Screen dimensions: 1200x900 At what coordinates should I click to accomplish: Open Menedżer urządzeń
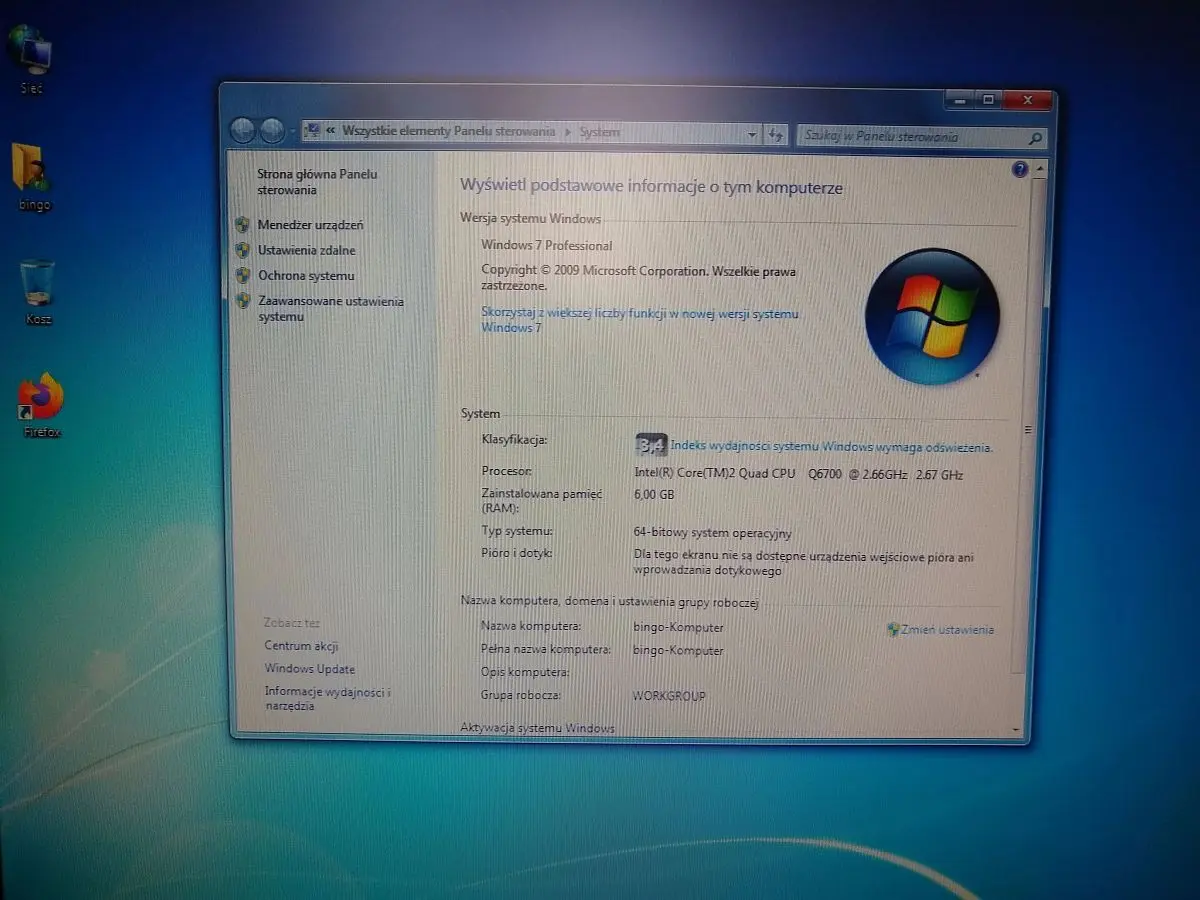click(310, 225)
